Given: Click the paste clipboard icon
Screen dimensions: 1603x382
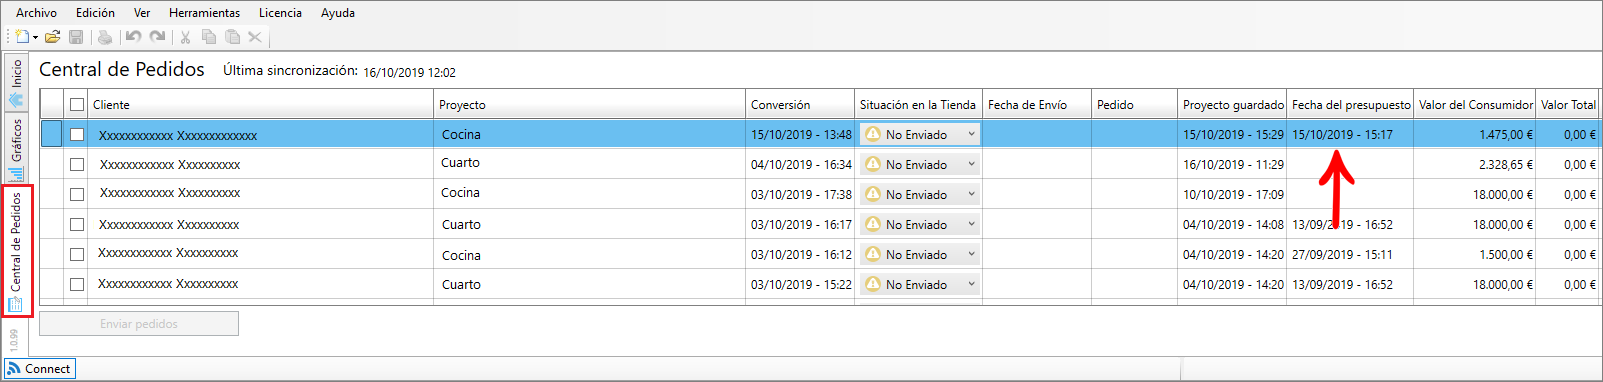Looking at the screenshot, I should pos(233,37).
